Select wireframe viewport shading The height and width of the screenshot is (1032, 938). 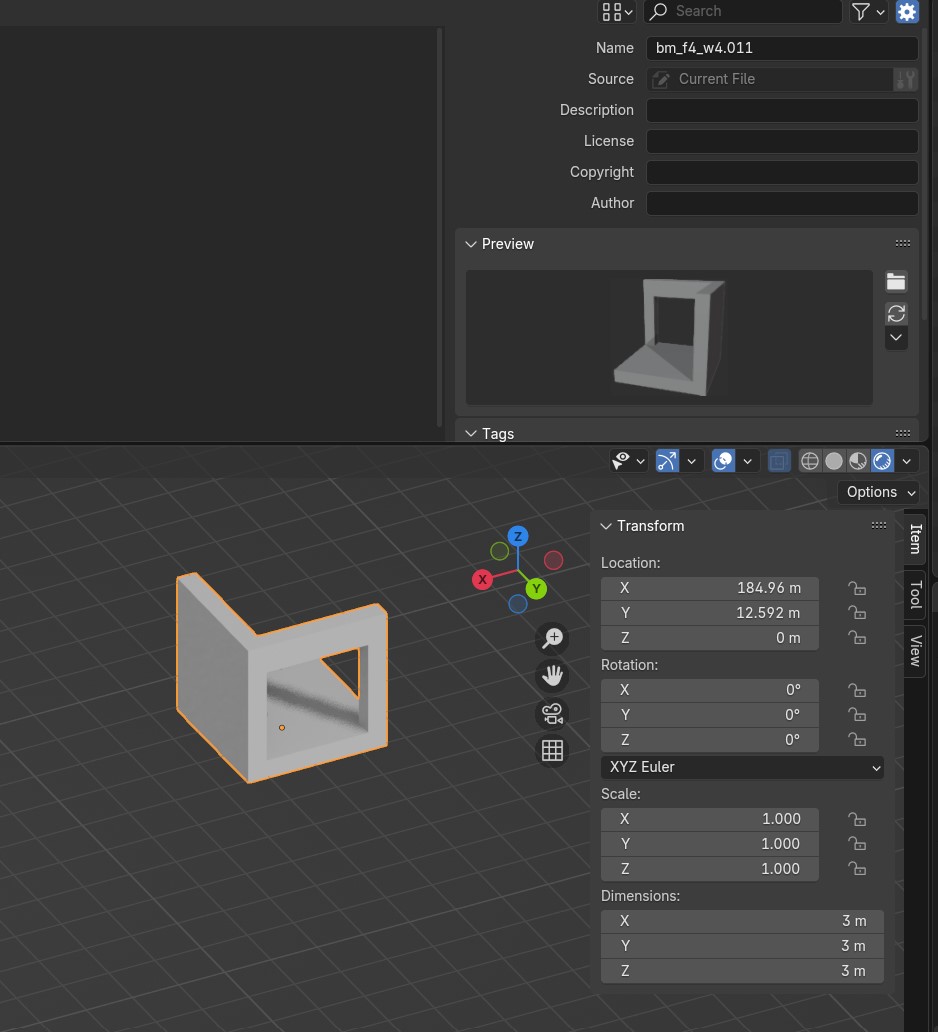810,461
